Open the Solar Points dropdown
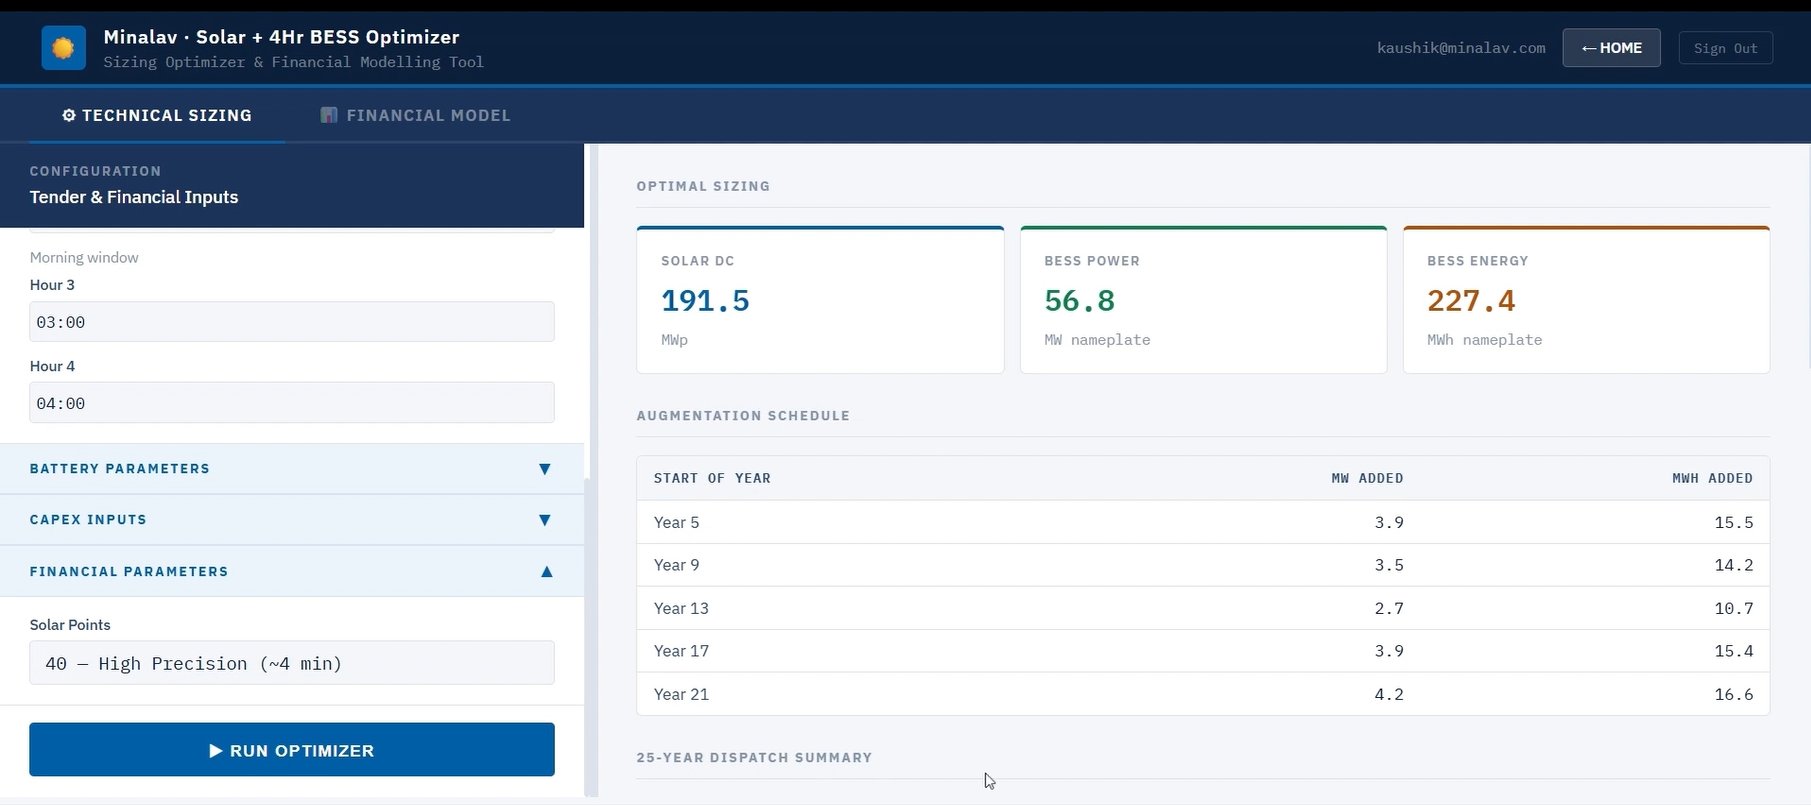1811x806 pixels. pyautogui.click(x=292, y=663)
